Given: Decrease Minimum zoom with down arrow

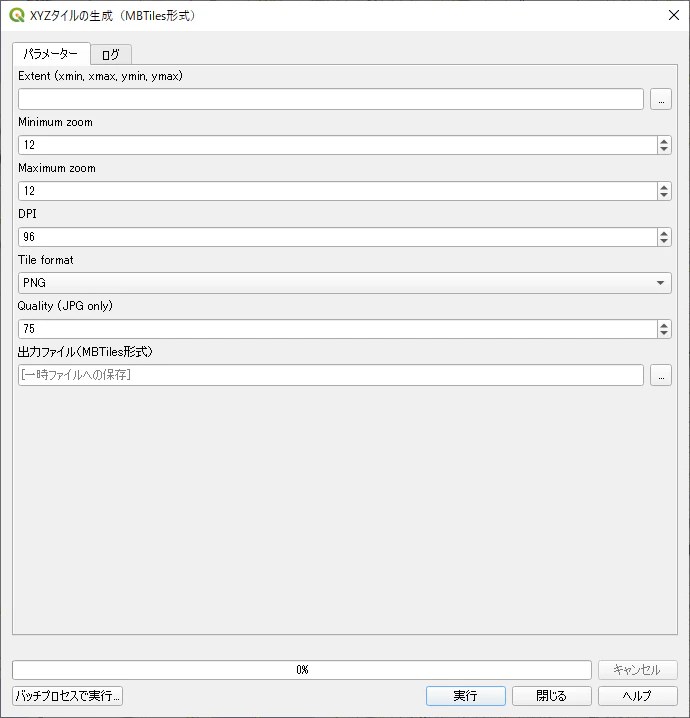Looking at the screenshot, I should (x=664, y=149).
